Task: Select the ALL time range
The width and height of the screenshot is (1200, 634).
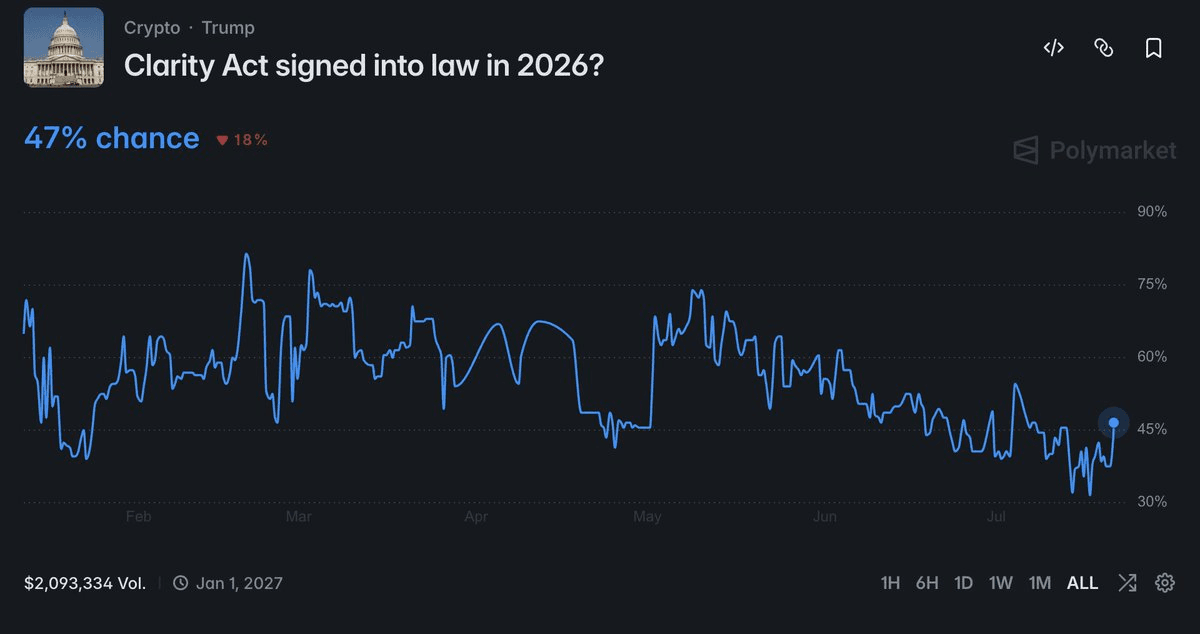Action: coord(1082,582)
